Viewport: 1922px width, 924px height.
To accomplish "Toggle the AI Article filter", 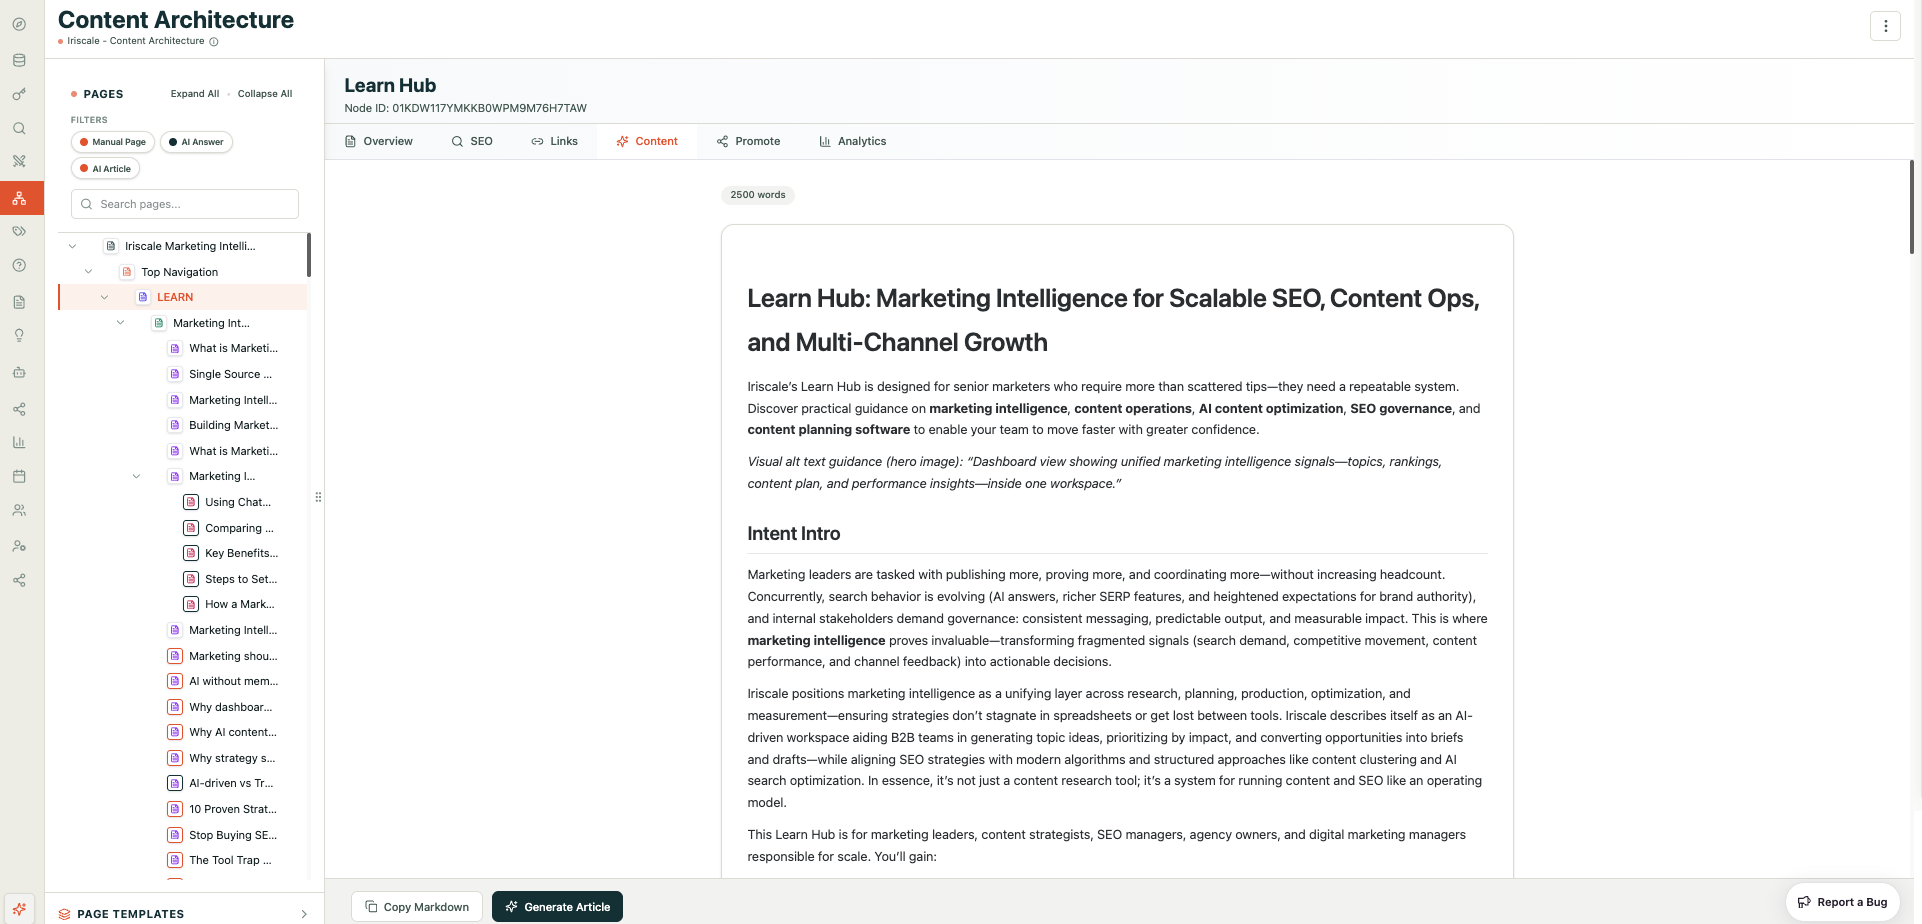I will 105,169.
